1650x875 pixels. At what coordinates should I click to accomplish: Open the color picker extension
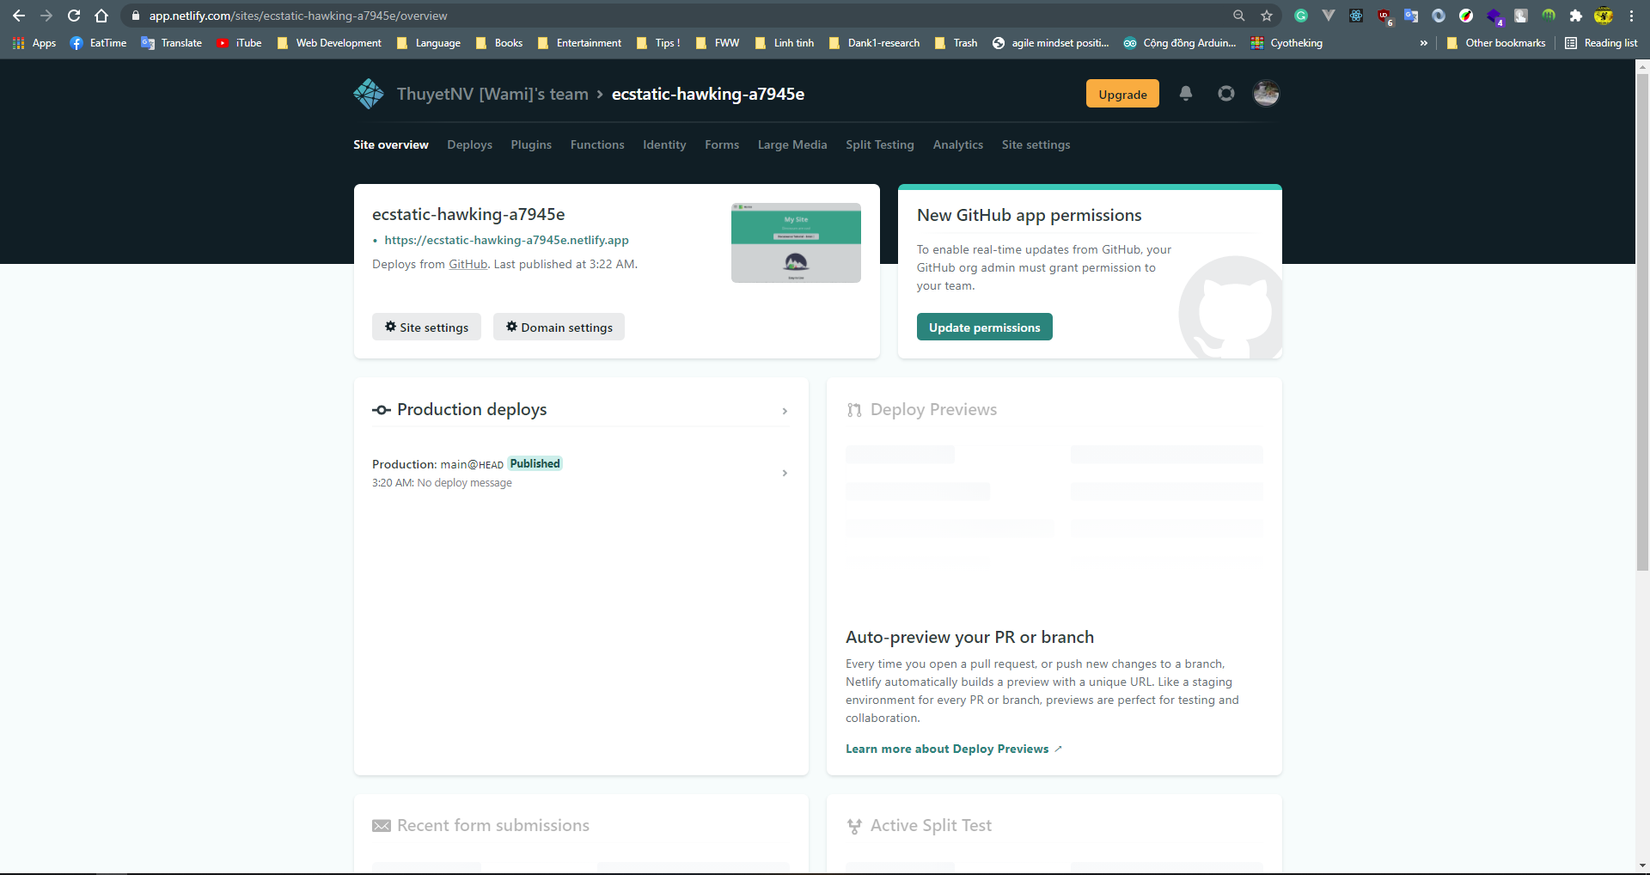[x=1466, y=16]
